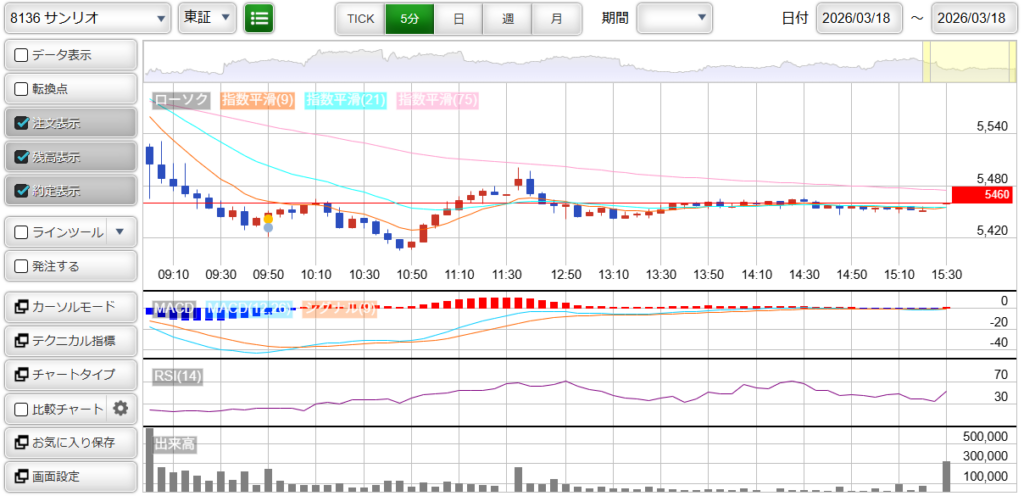Toggle the 転換点 checkbox
This screenshot has height=496, width=1024.
pyautogui.click(x=21, y=89)
